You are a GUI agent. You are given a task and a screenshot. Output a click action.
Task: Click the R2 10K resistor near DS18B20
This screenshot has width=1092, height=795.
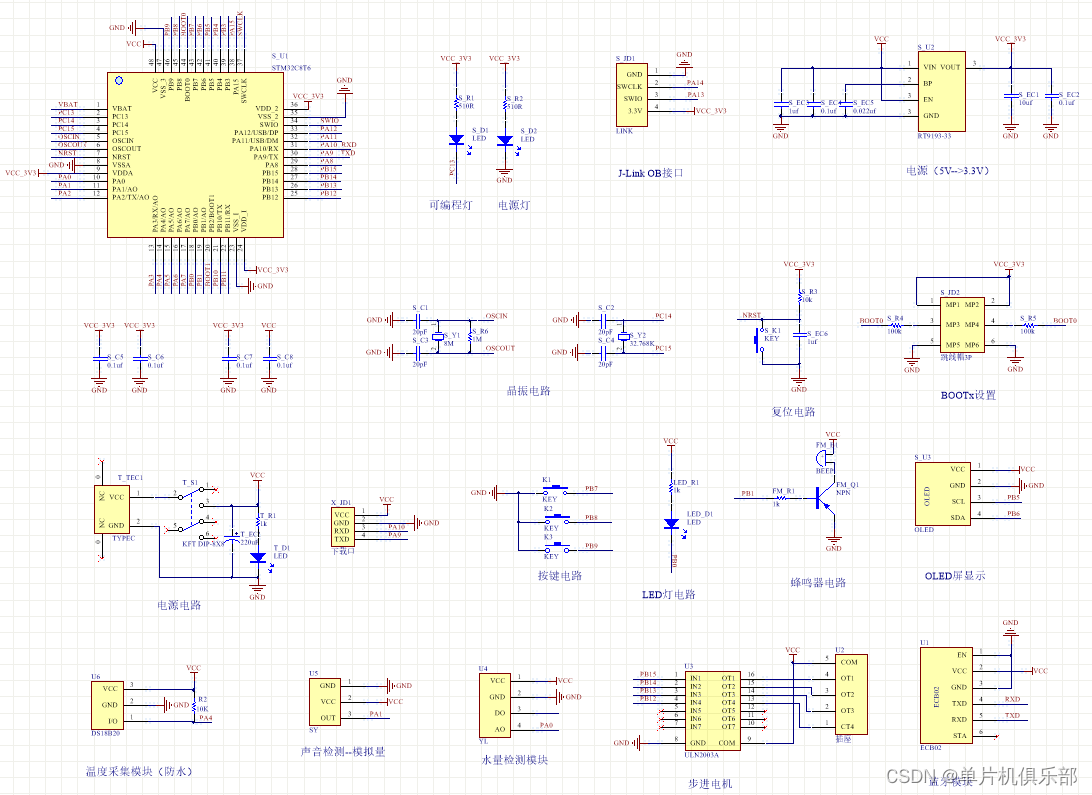click(194, 705)
